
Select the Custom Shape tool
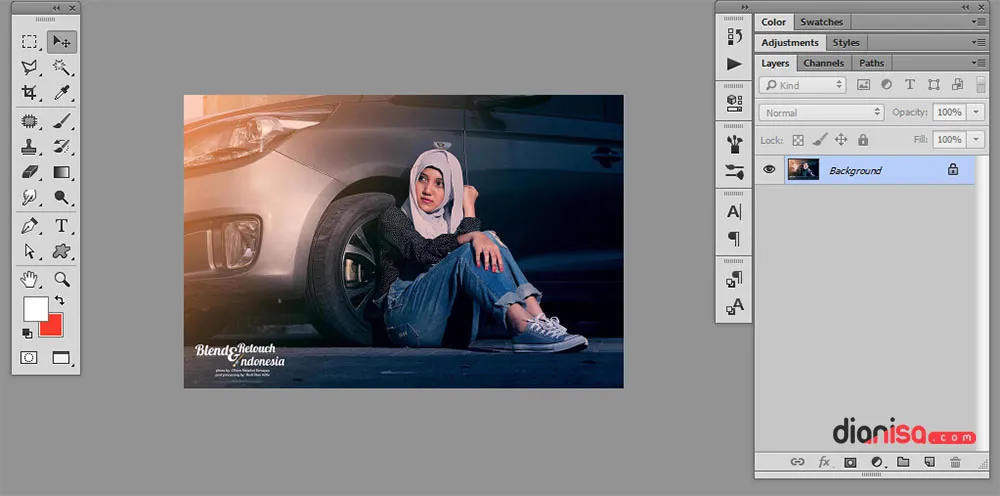62,251
